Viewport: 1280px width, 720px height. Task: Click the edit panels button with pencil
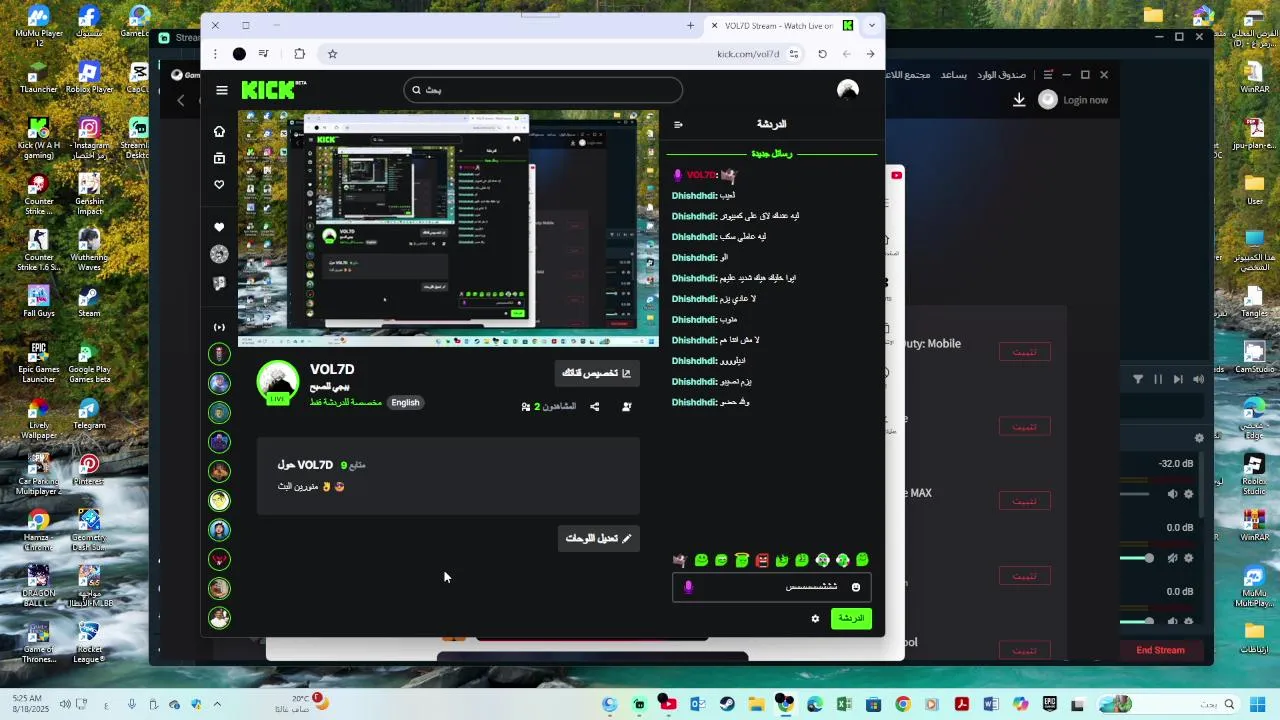tap(598, 538)
